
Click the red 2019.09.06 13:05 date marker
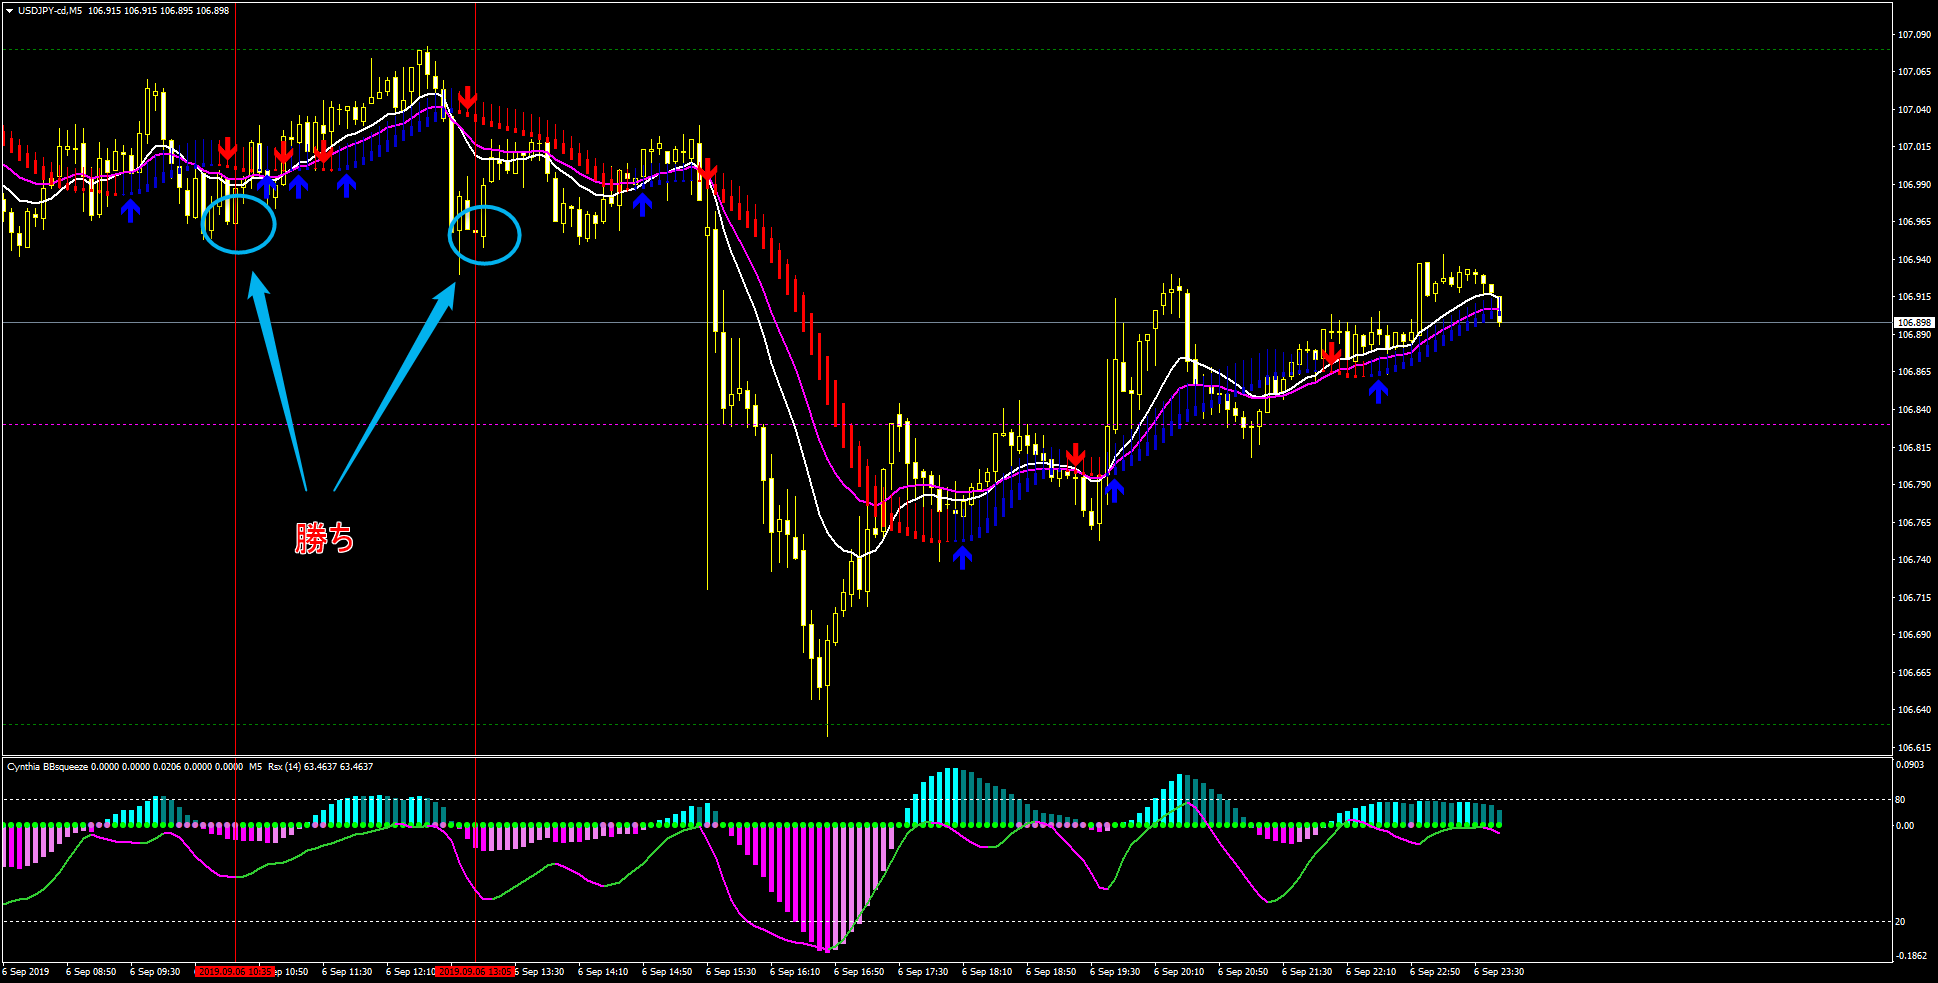click(476, 971)
